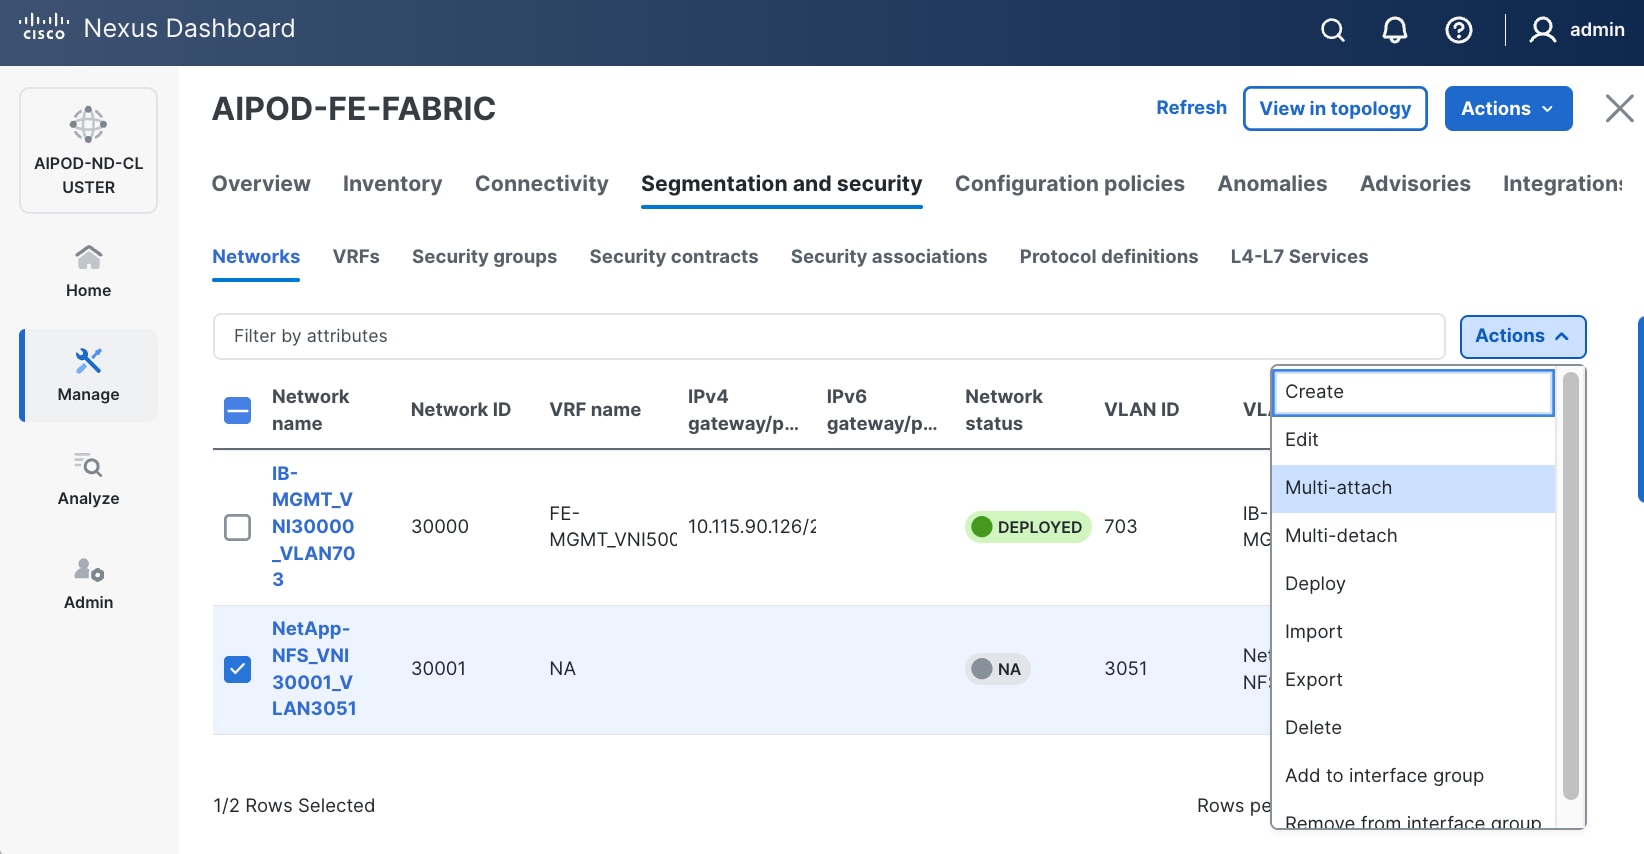This screenshot has width=1644, height=854.
Task: Open the notifications bell icon
Action: (x=1395, y=30)
